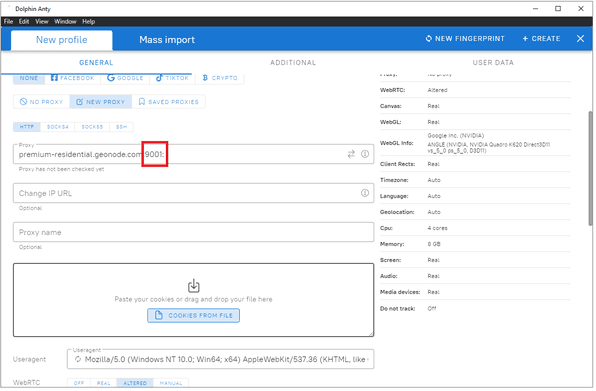Open the View menu

[x=42, y=22]
